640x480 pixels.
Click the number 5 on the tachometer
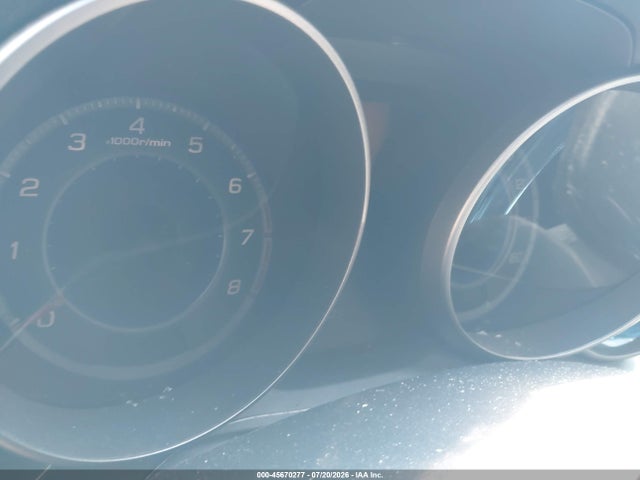tap(196, 145)
